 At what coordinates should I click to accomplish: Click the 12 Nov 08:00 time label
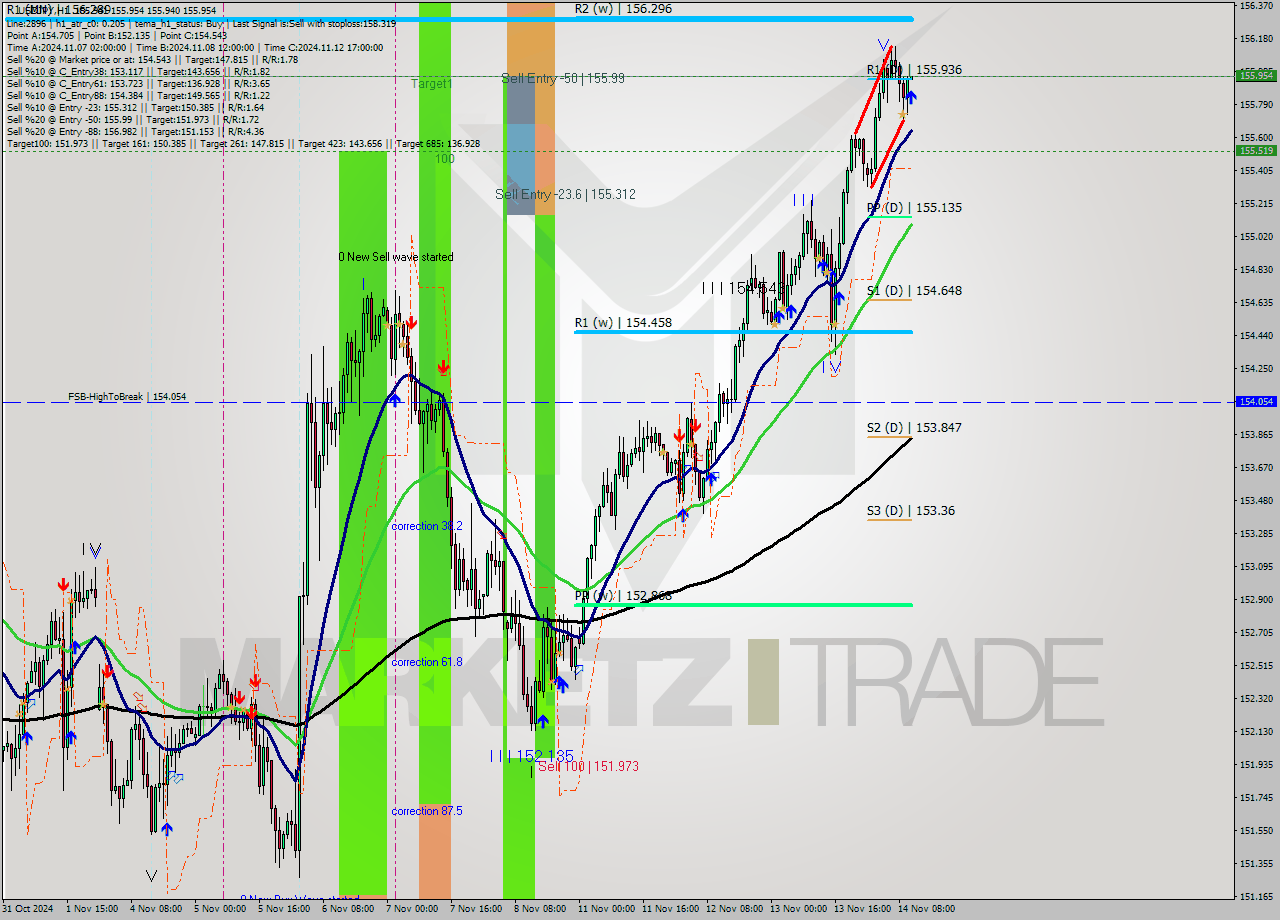(734, 909)
